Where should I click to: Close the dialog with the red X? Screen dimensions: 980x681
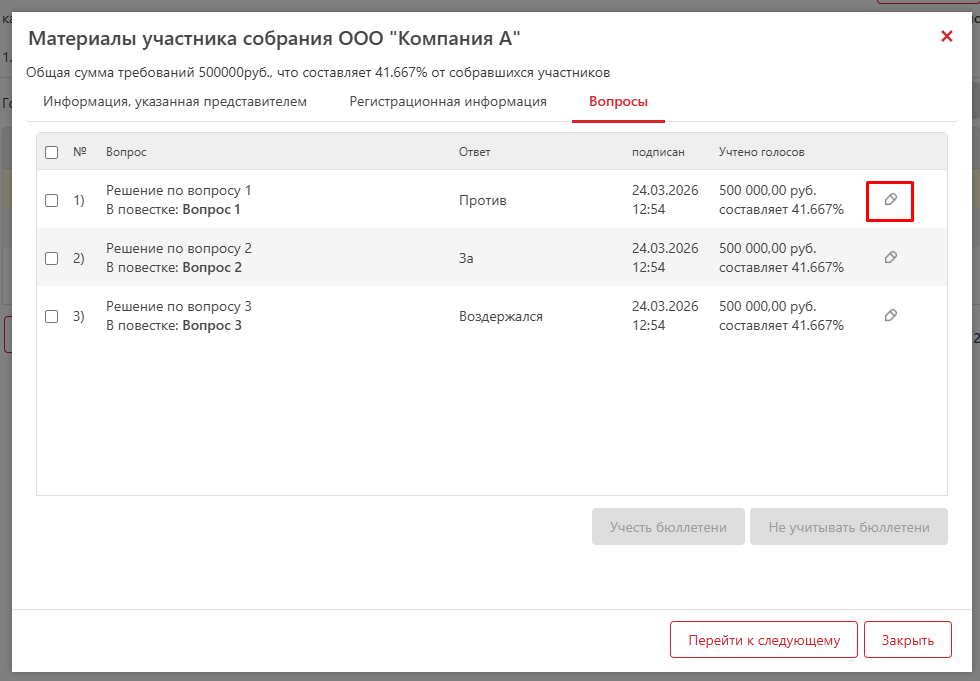tap(947, 37)
